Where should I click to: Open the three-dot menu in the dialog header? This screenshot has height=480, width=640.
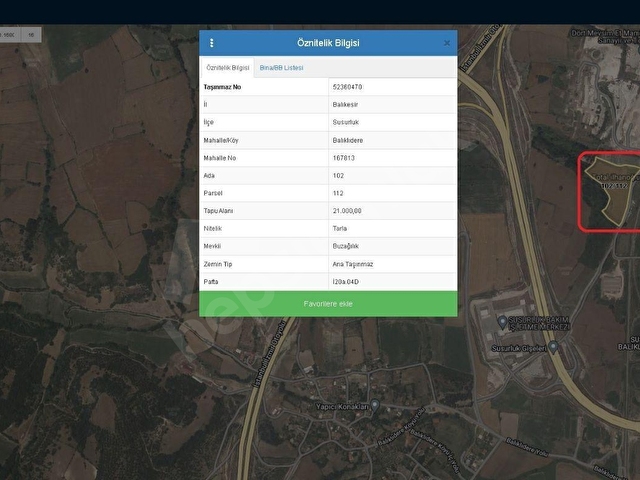point(211,43)
